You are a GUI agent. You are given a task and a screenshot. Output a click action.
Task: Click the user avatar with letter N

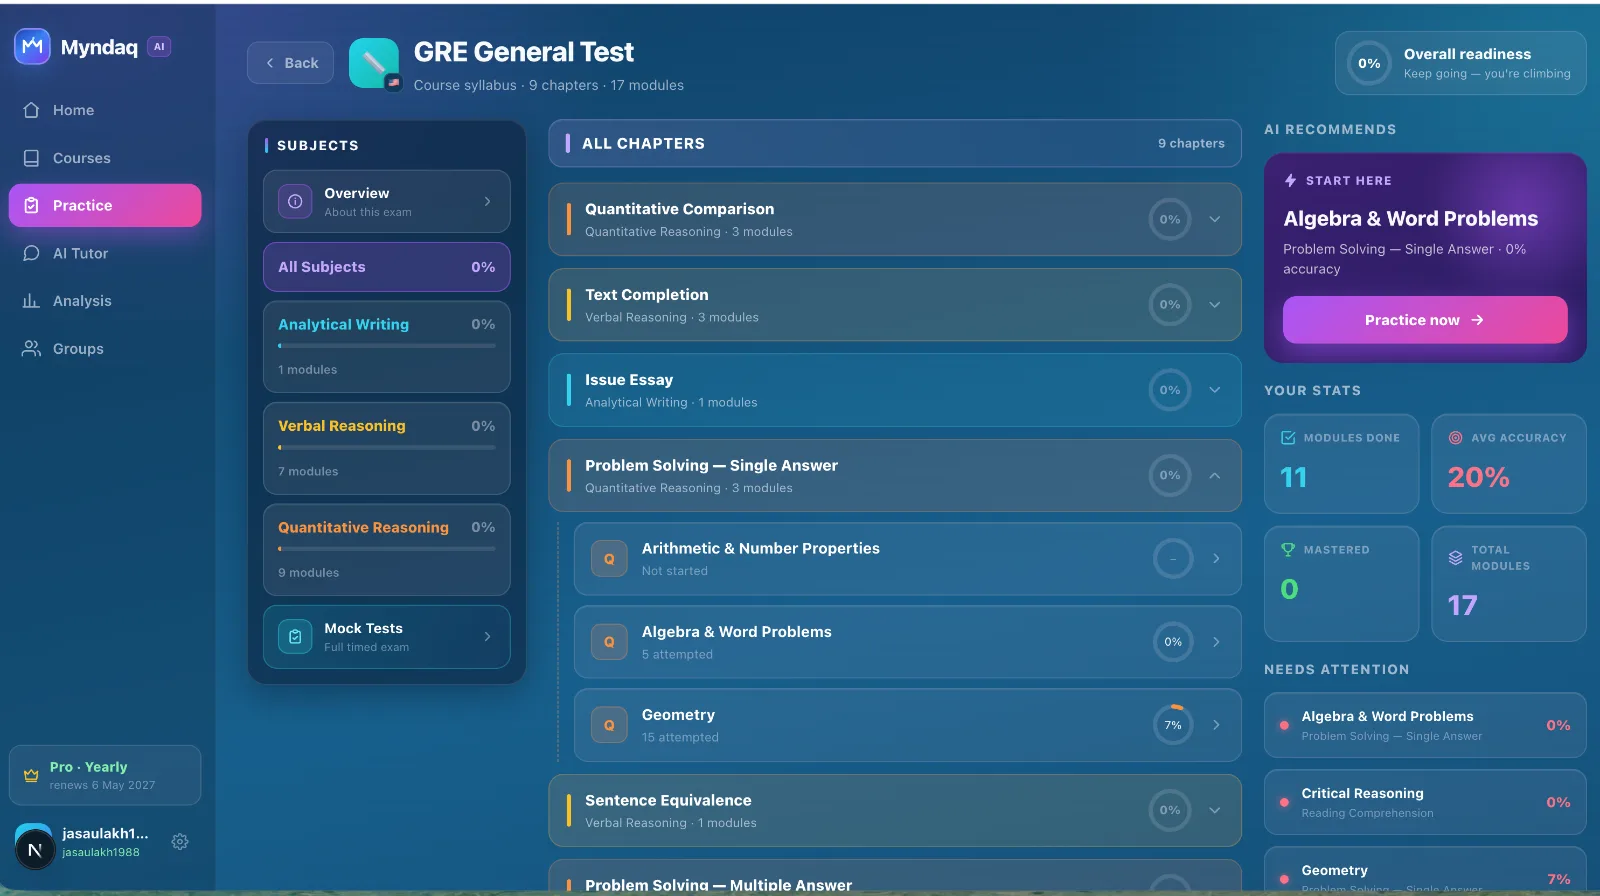[x=34, y=849]
